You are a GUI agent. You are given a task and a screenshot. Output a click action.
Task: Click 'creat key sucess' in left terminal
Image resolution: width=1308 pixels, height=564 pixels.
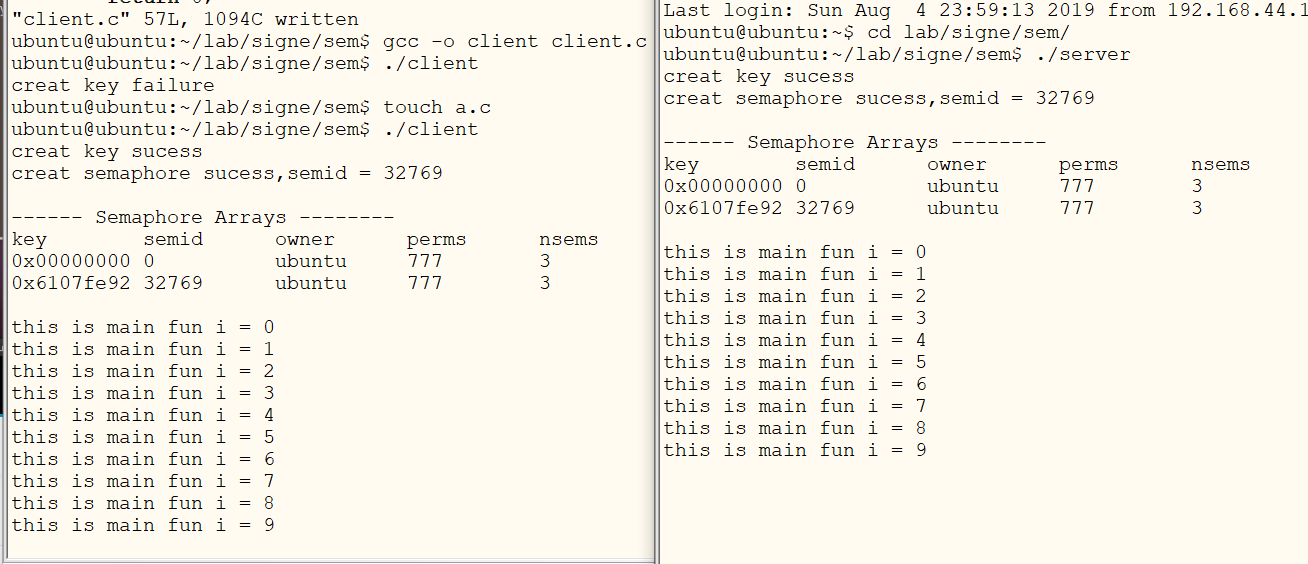click(x=107, y=152)
